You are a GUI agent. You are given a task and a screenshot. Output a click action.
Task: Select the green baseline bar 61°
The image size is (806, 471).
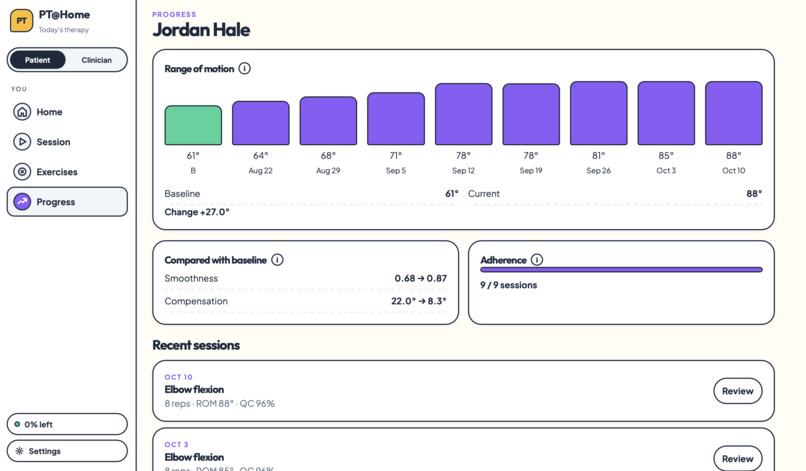tap(193, 125)
